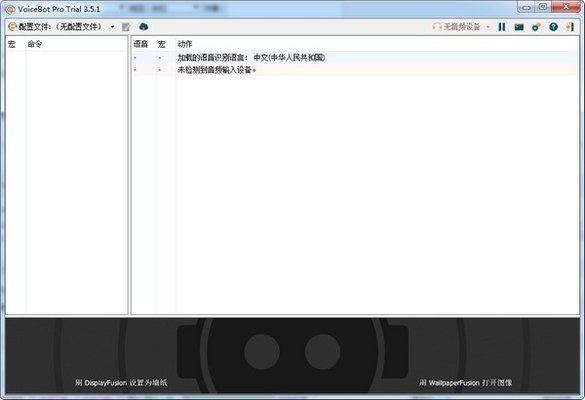Viewport: 585px width, 400px height.
Task: Click the blue help question-mark icon
Action: pos(553,27)
